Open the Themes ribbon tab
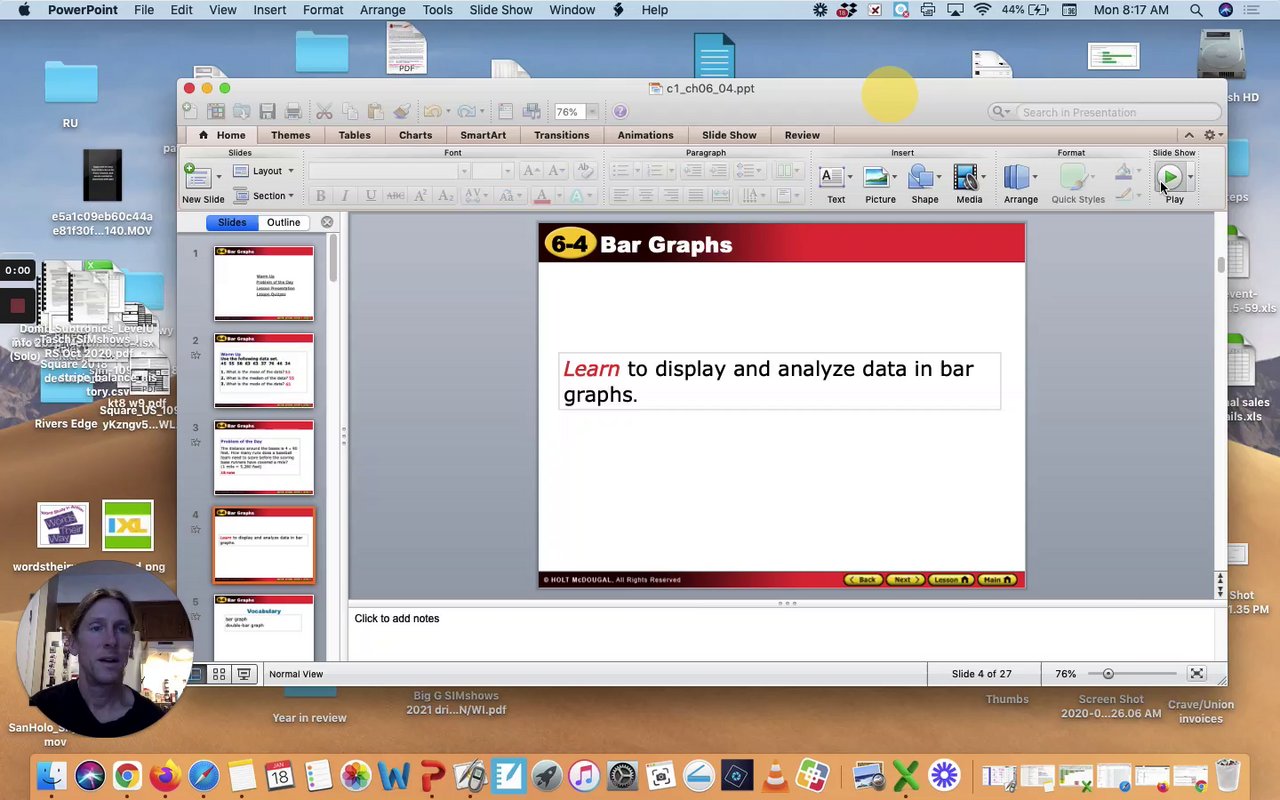The height and width of the screenshot is (800, 1280). click(290, 135)
